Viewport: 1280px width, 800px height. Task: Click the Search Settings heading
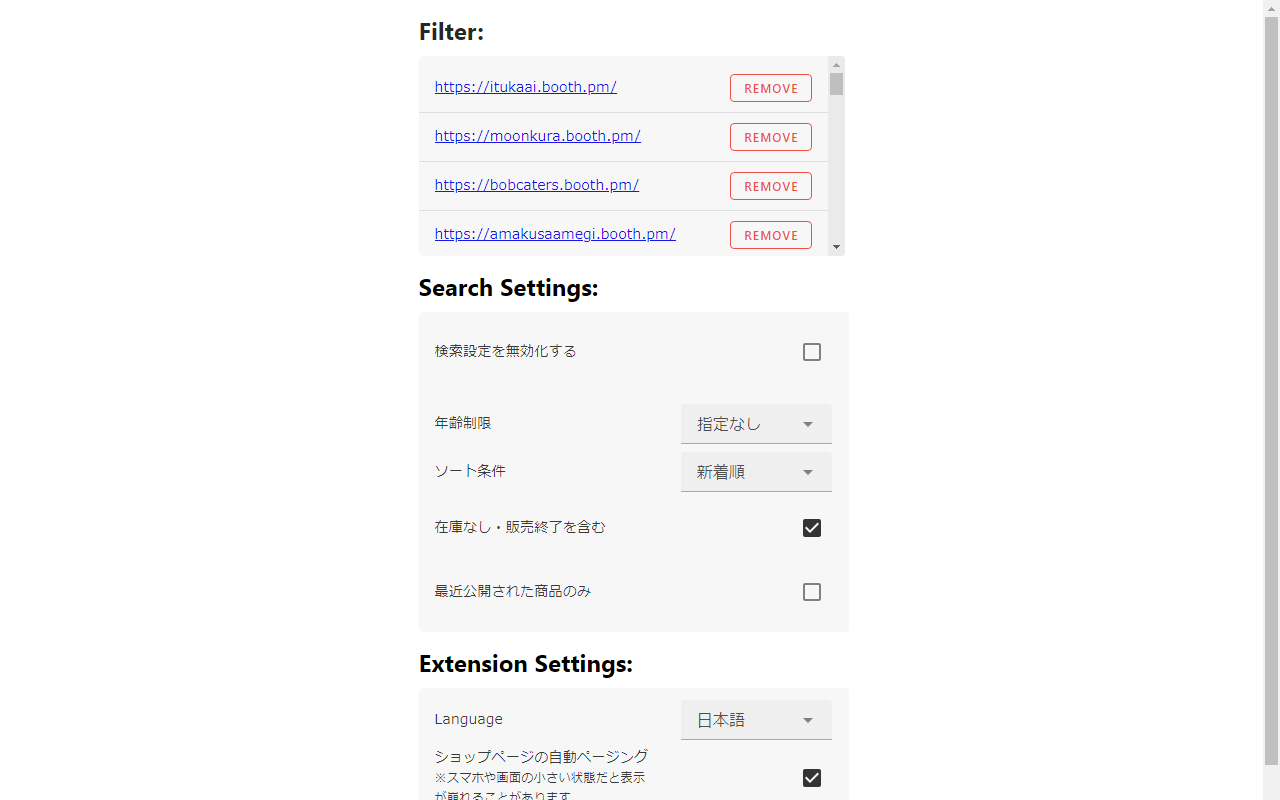508,288
